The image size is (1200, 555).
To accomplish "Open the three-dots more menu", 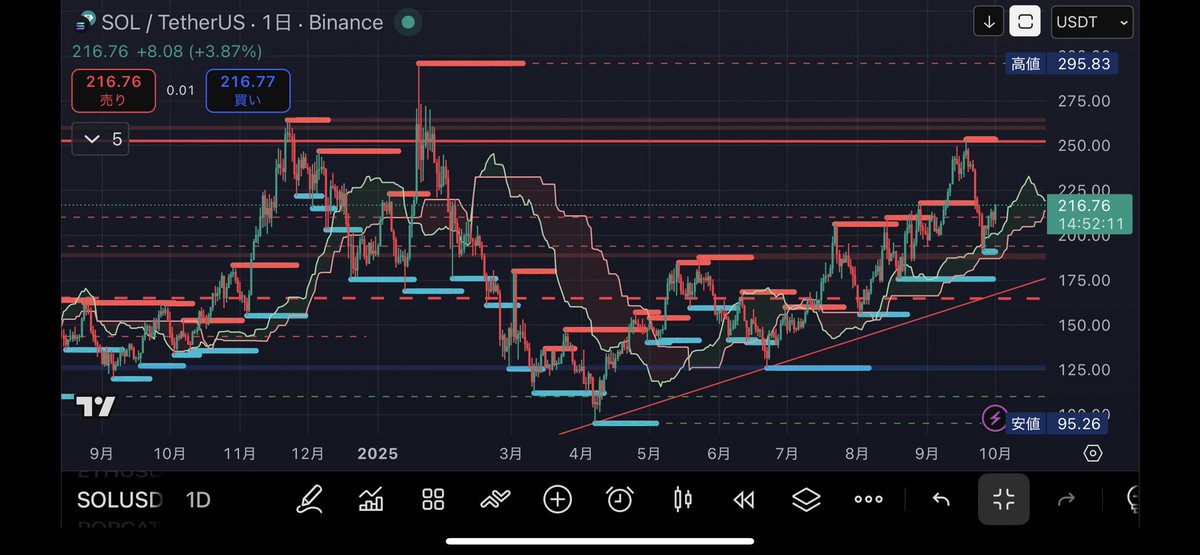I will tap(868, 499).
